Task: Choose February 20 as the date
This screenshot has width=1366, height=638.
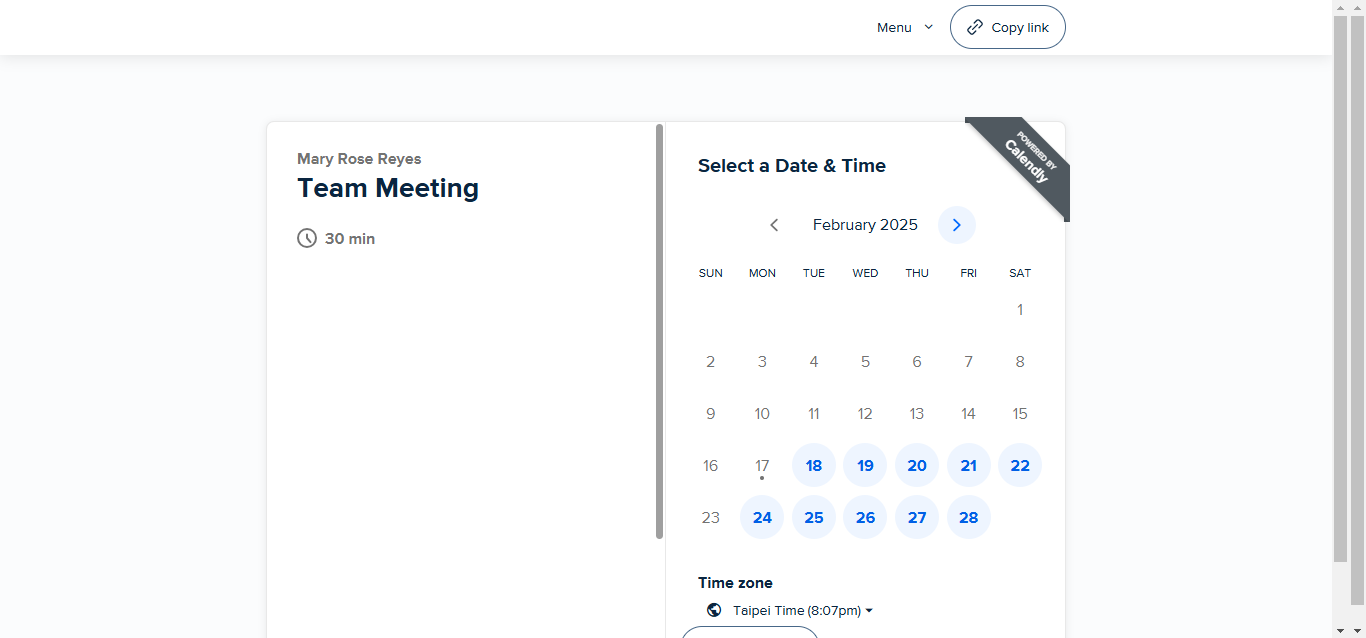Action: tap(917, 465)
